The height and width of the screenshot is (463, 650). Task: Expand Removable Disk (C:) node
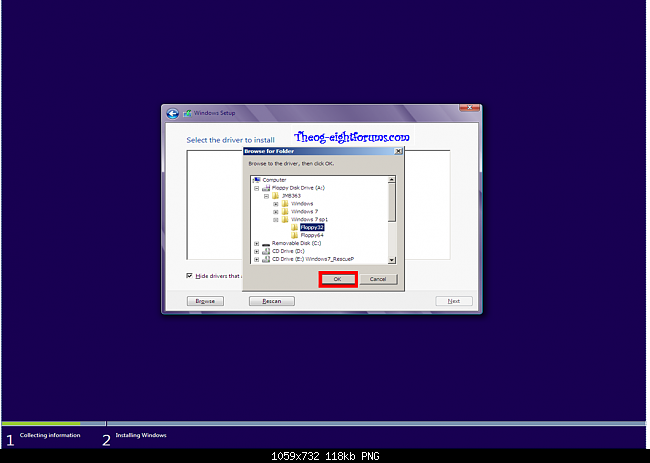[x=257, y=244]
